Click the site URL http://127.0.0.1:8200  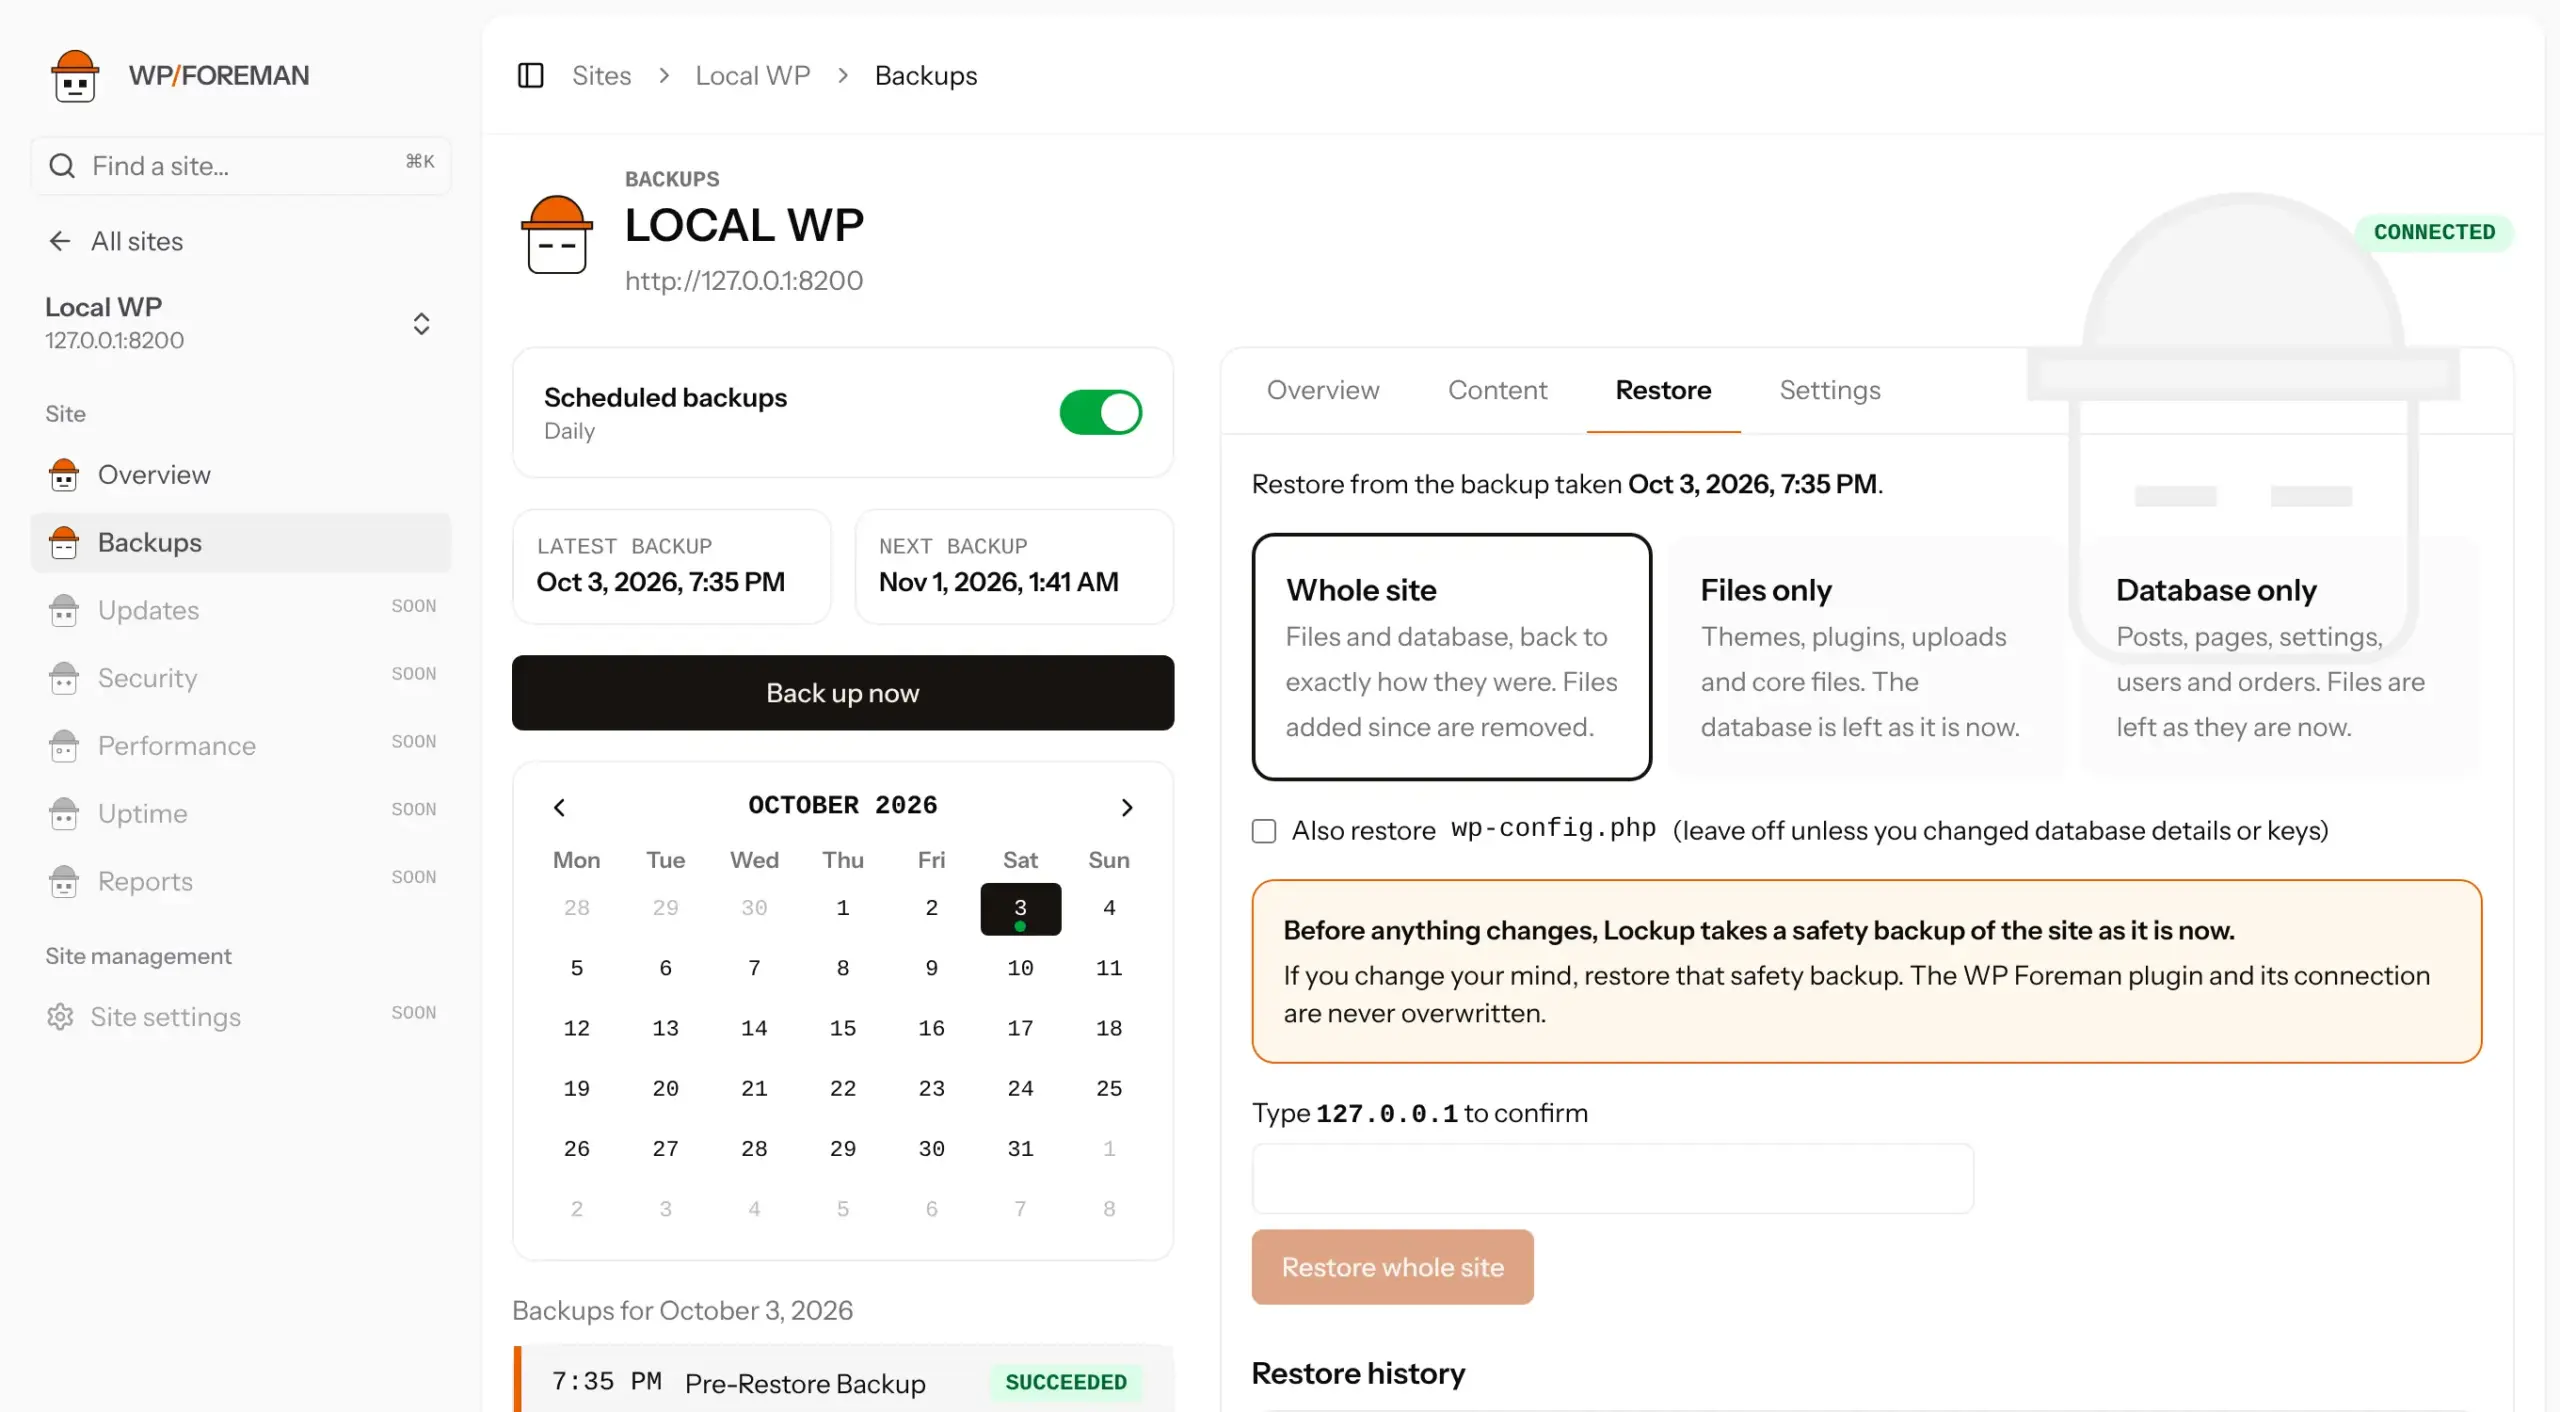tap(744, 281)
